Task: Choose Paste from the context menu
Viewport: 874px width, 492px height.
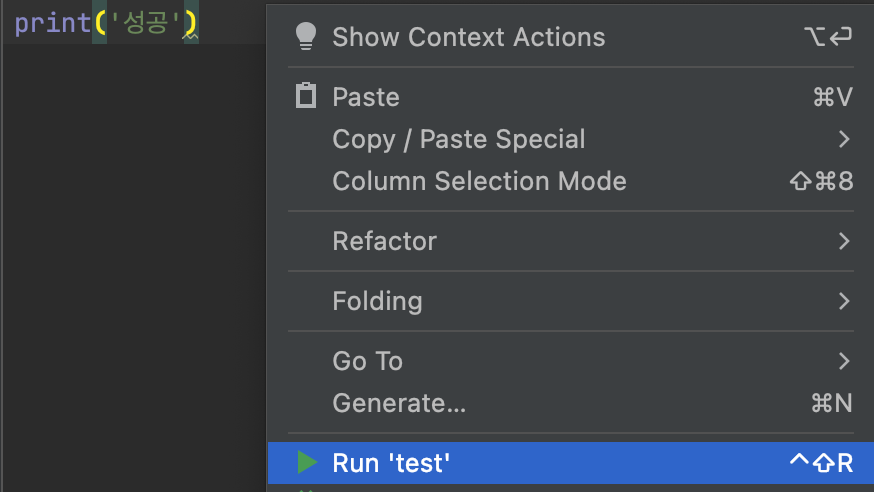Action: pyautogui.click(x=366, y=97)
